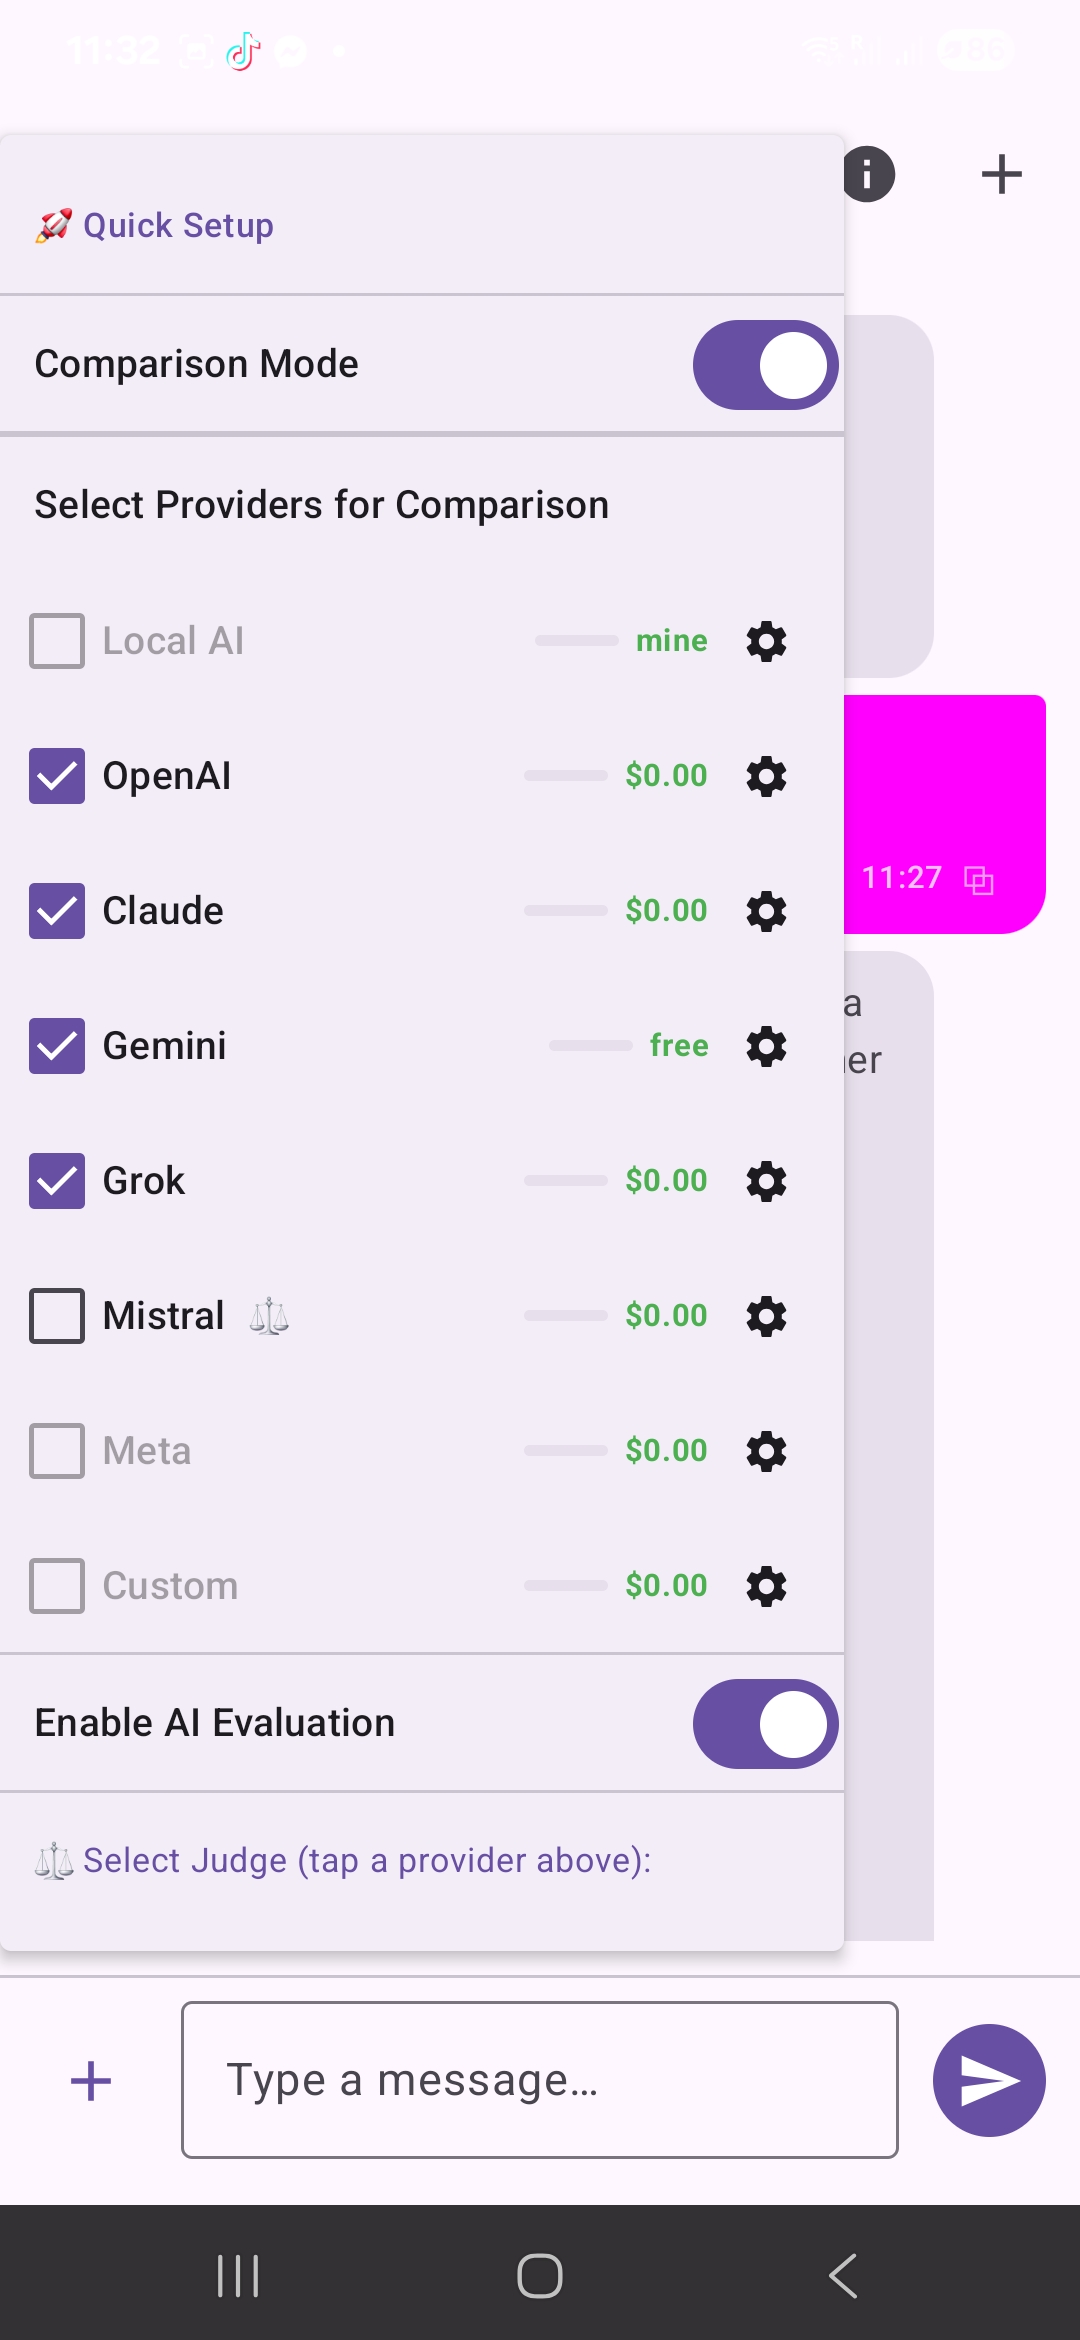1080x2340 pixels.
Task: Copy the 11:27 message via copy icon
Action: pyautogui.click(x=978, y=880)
